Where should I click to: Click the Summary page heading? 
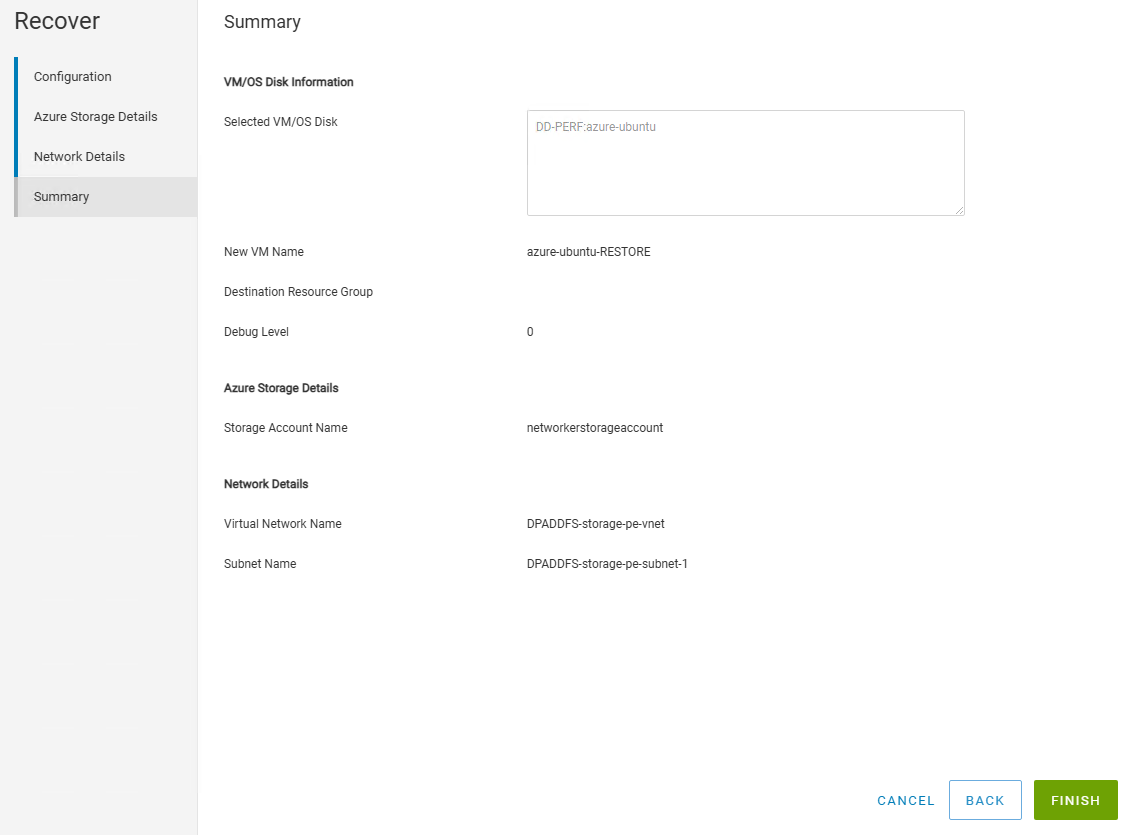262,22
